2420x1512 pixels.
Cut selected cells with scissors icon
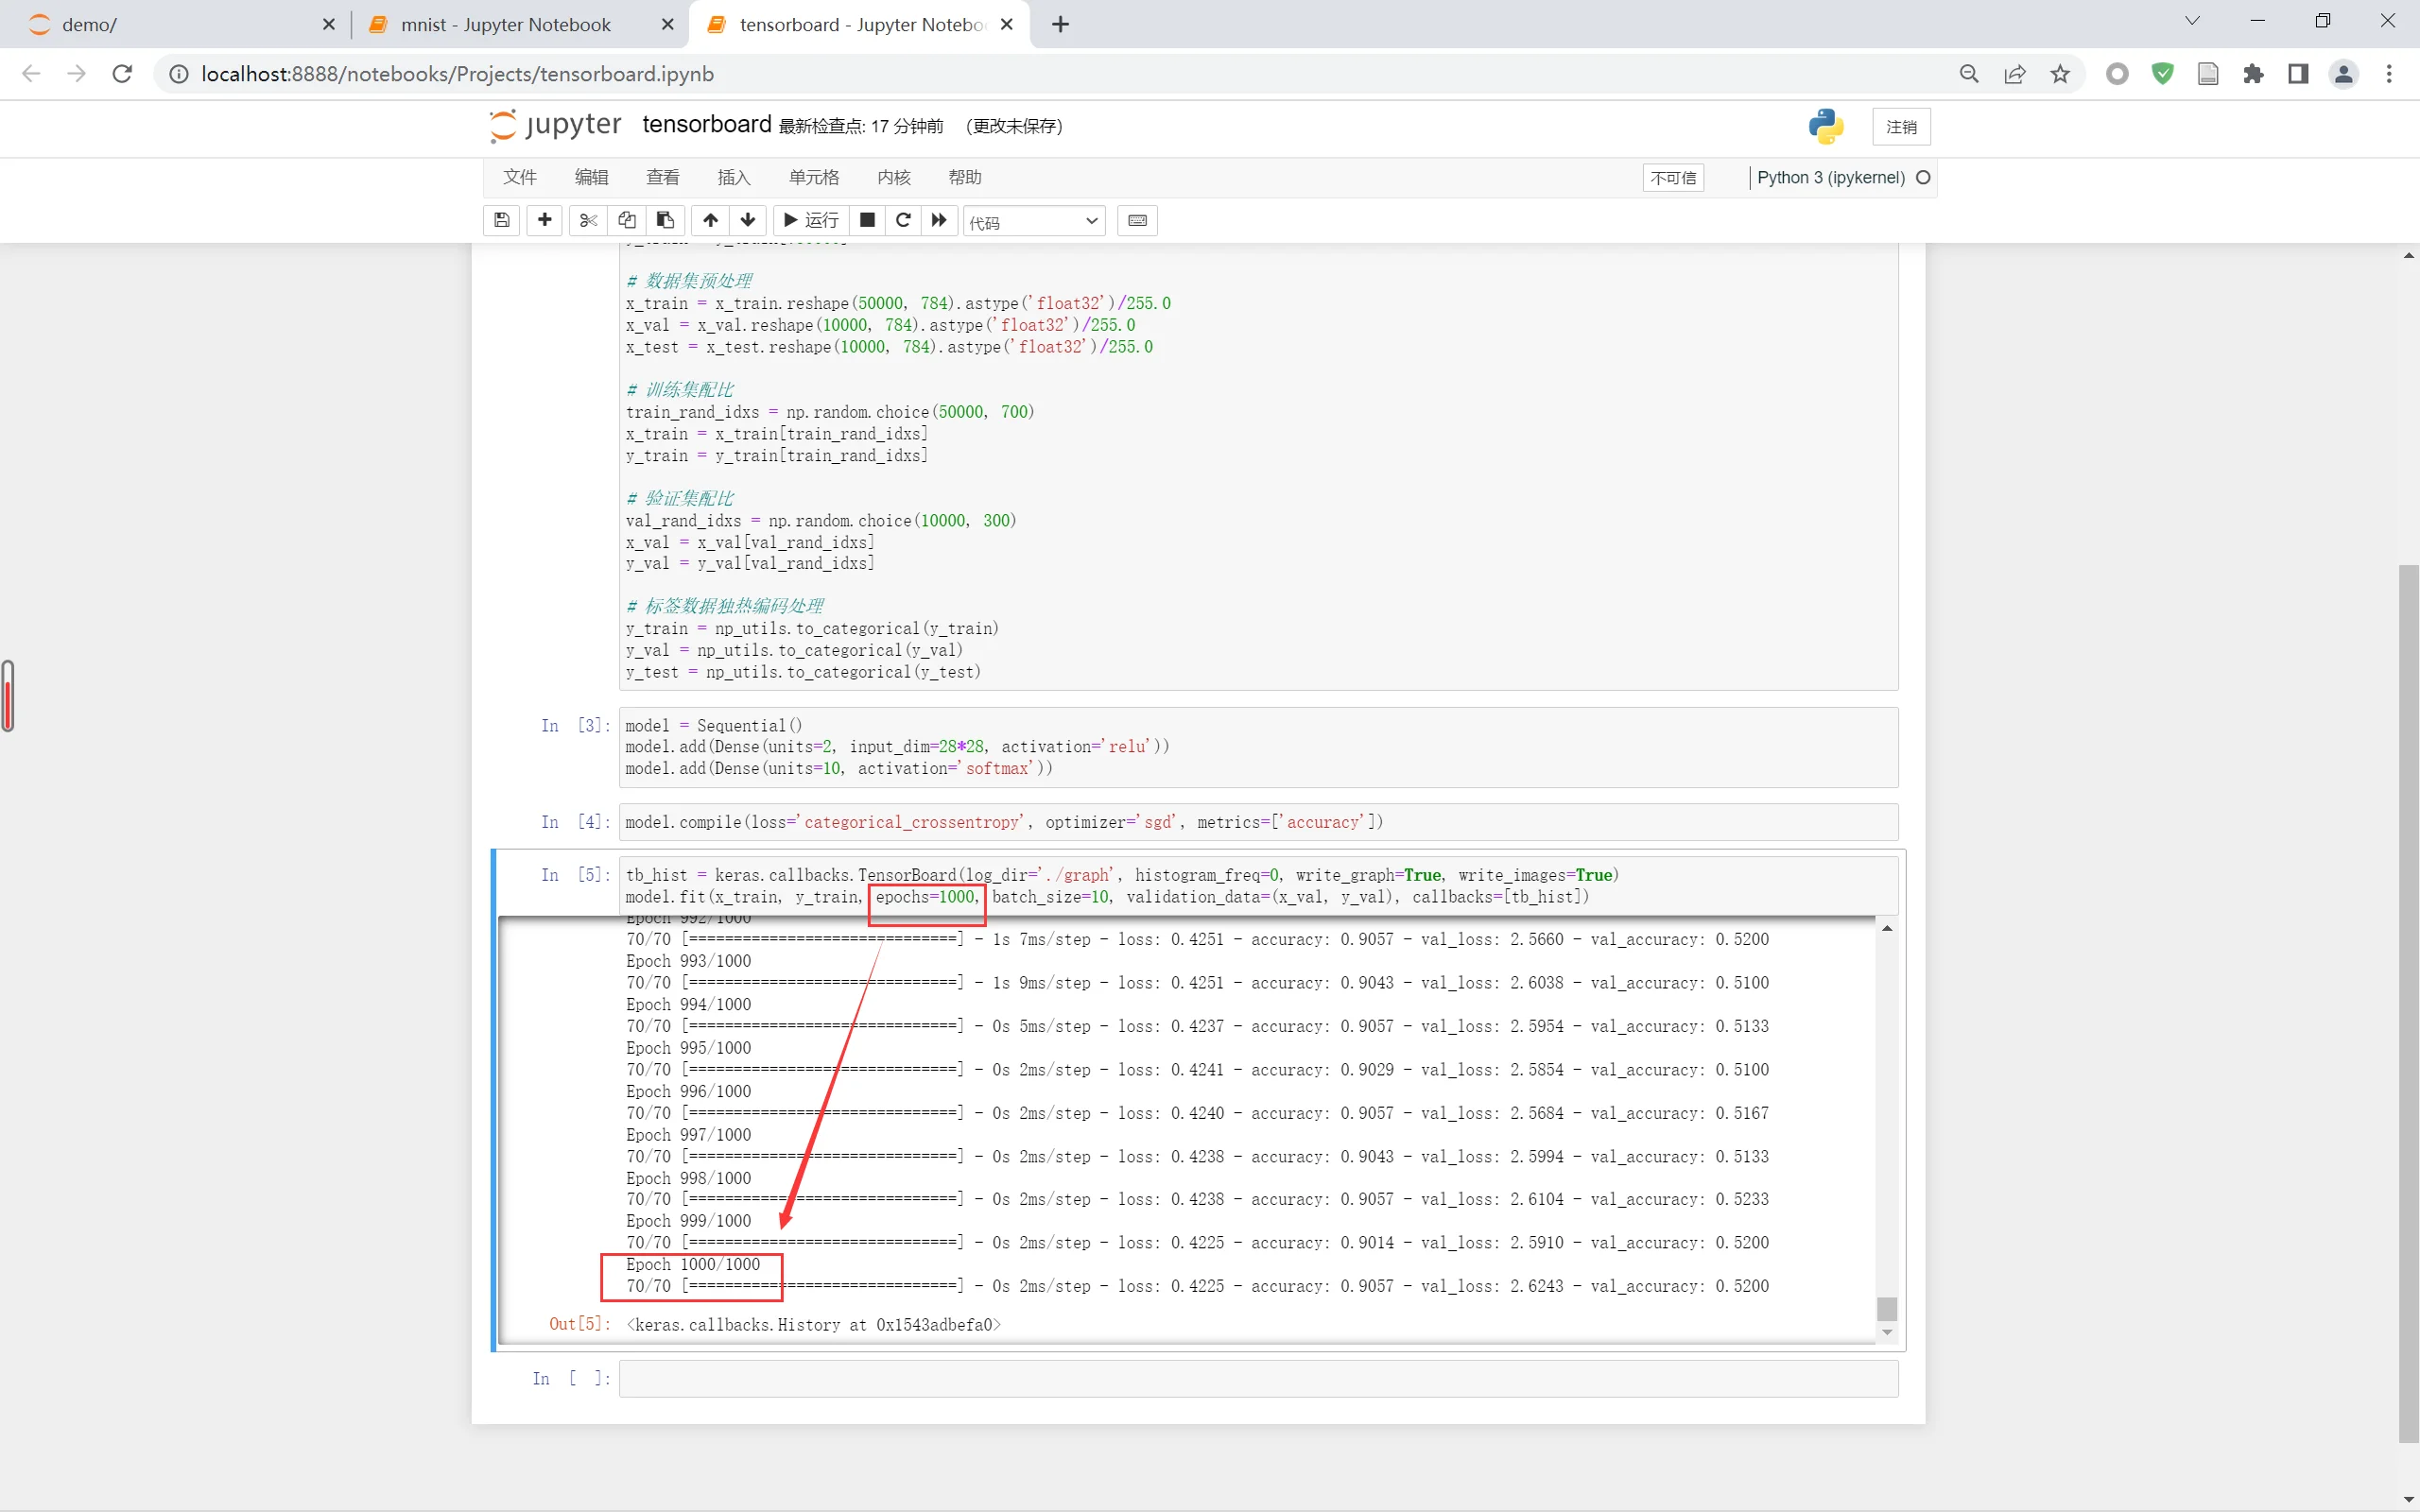pyautogui.click(x=588, y=220)
